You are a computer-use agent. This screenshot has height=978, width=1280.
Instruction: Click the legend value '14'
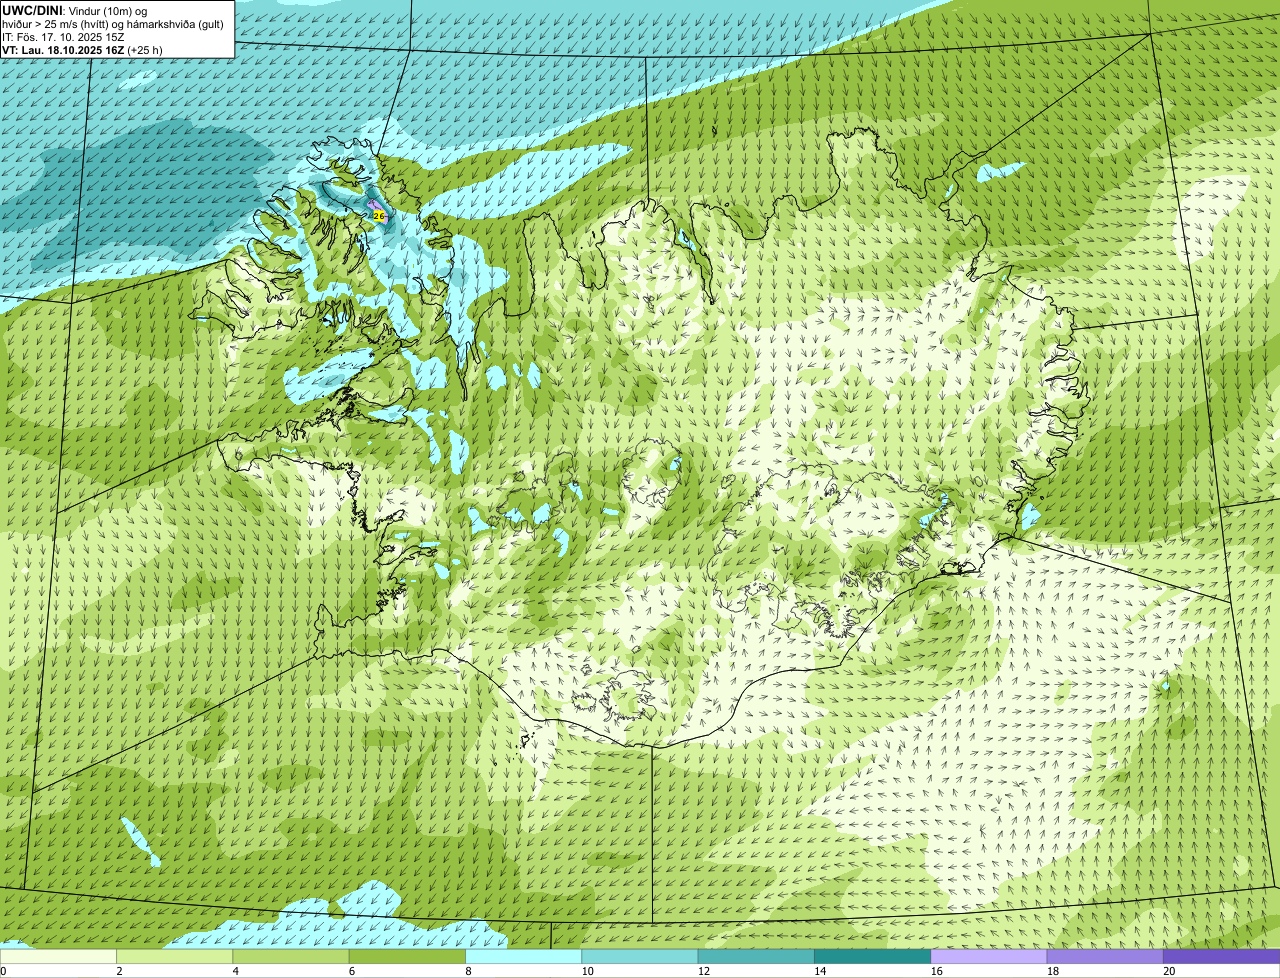click(x=820, y=971)
